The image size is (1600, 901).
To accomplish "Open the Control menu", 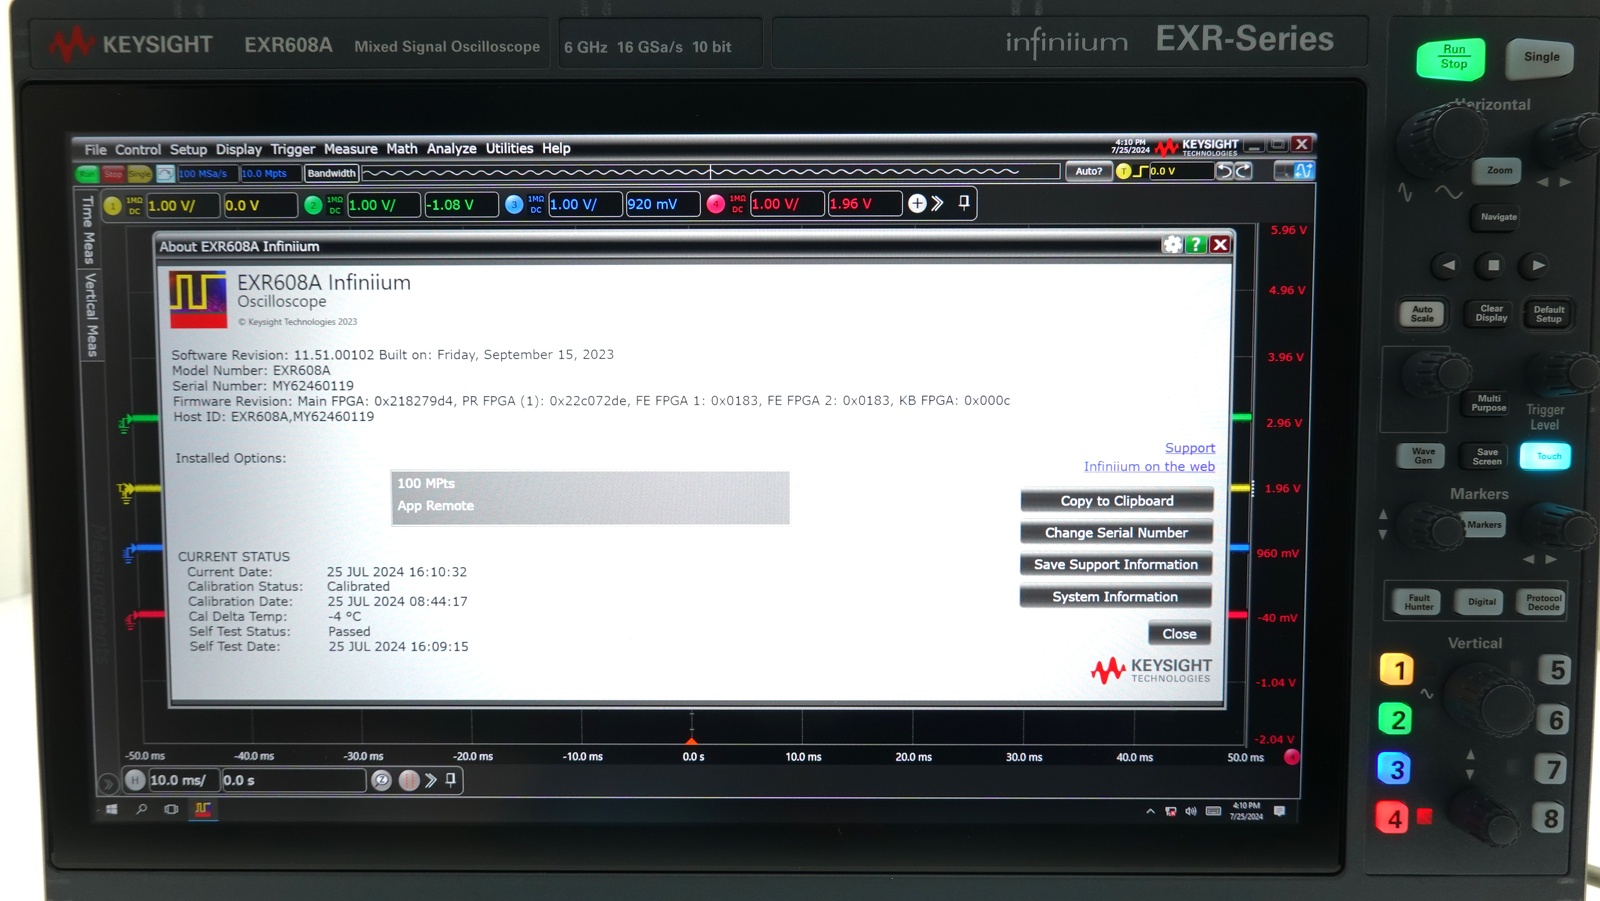I will 137,149.
